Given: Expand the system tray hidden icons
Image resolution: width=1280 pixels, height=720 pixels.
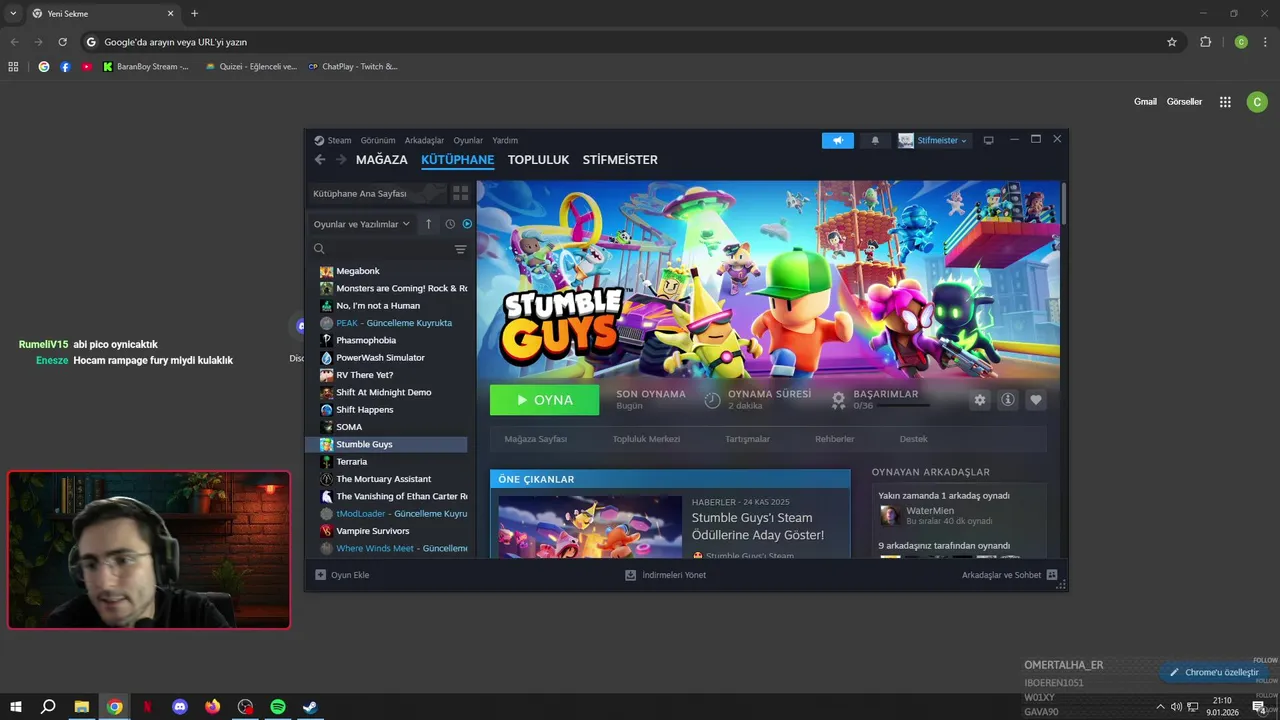Looking at the screenshot, I should 1162,707.
